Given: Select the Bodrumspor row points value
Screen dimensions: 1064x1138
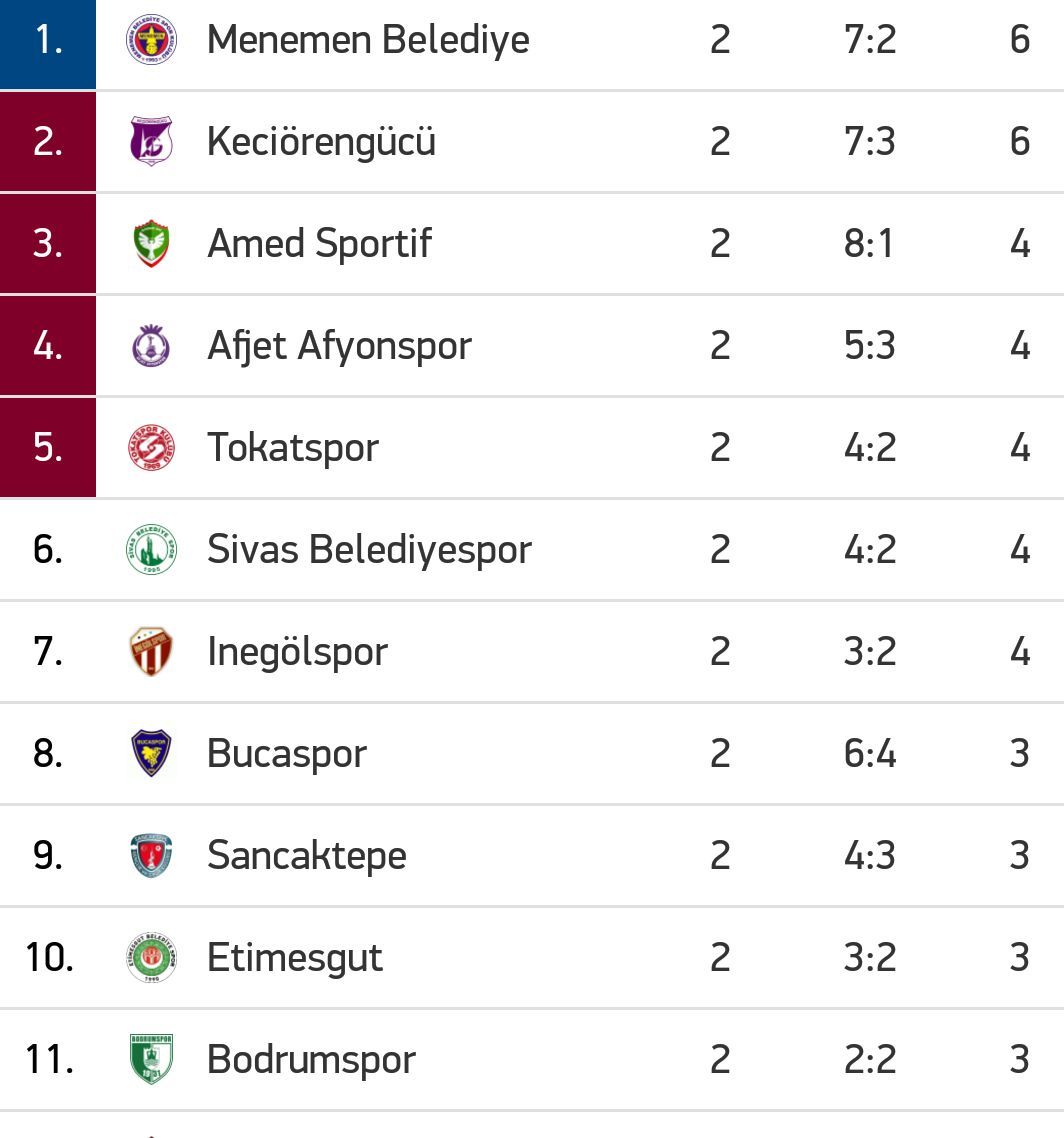Looking at the screenshot, I should (x=1019, y=1059).
